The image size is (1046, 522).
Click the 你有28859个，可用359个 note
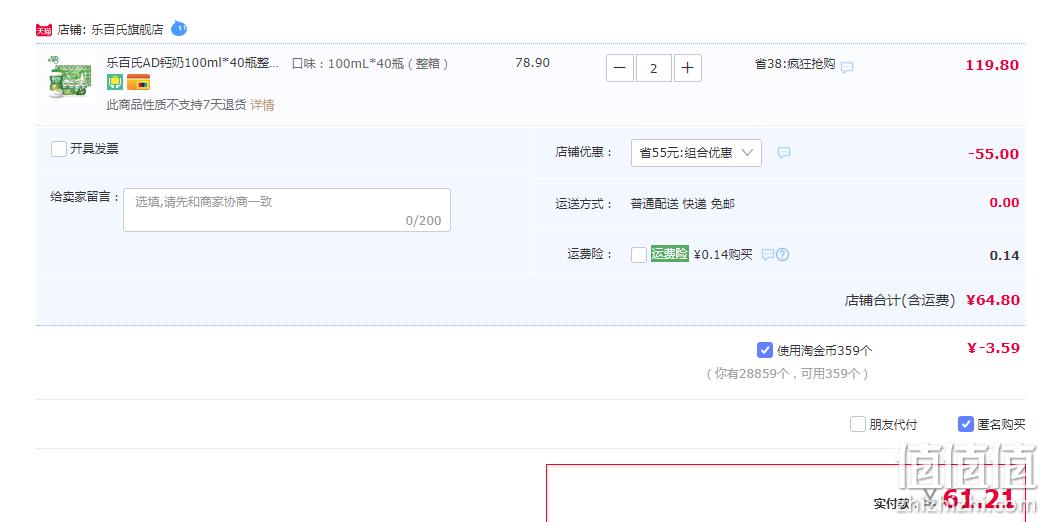pos(787,374)
